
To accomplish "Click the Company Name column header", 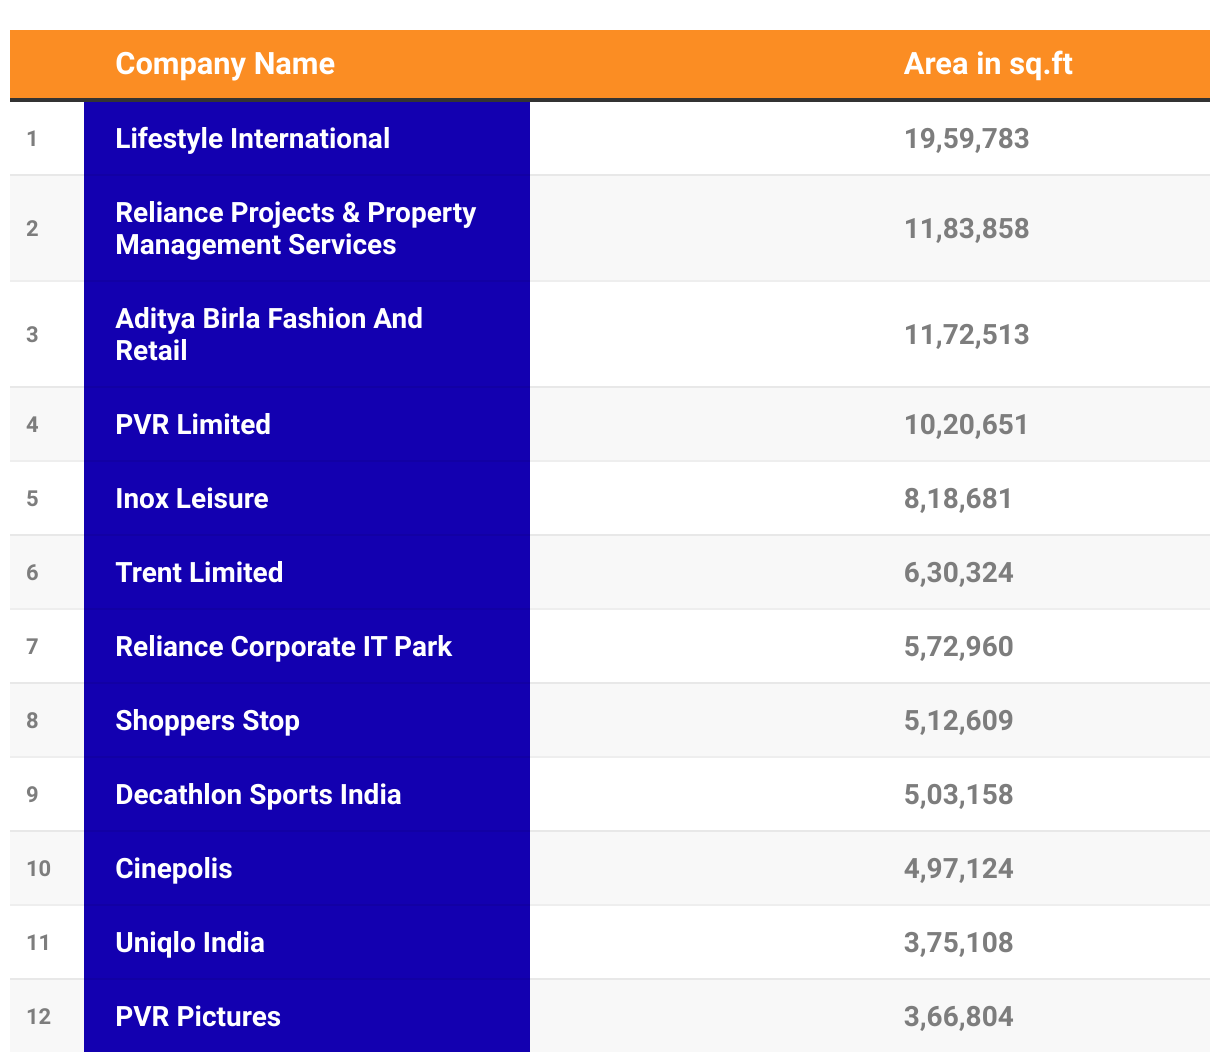I will 225,64.
